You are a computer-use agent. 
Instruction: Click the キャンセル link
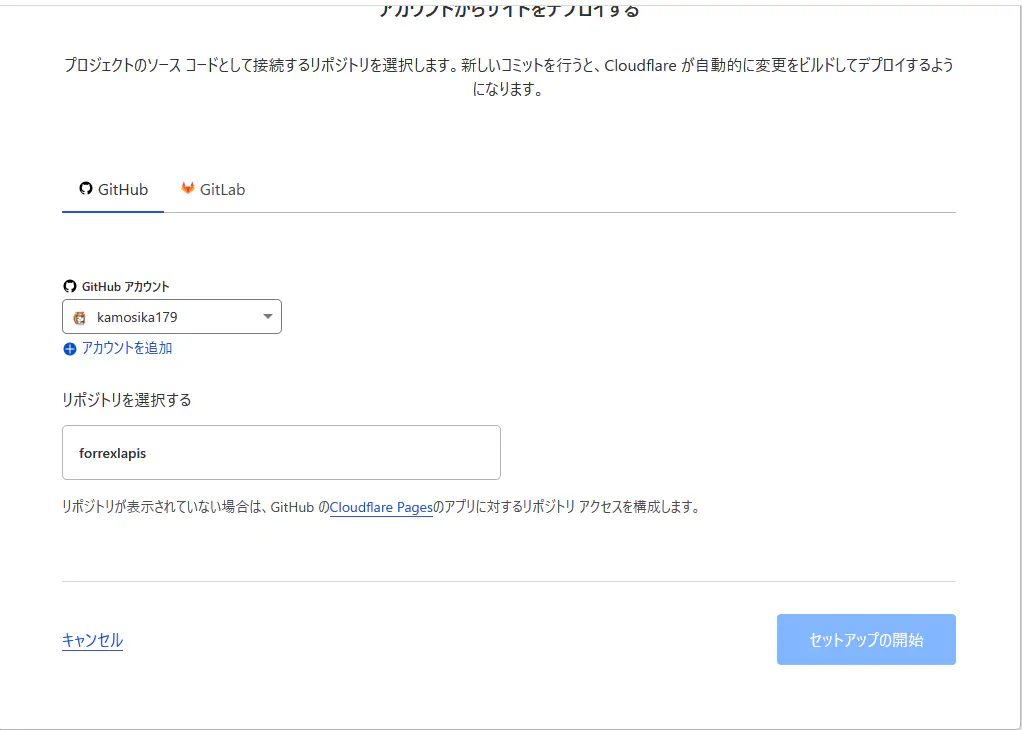[x=92, y=640]
